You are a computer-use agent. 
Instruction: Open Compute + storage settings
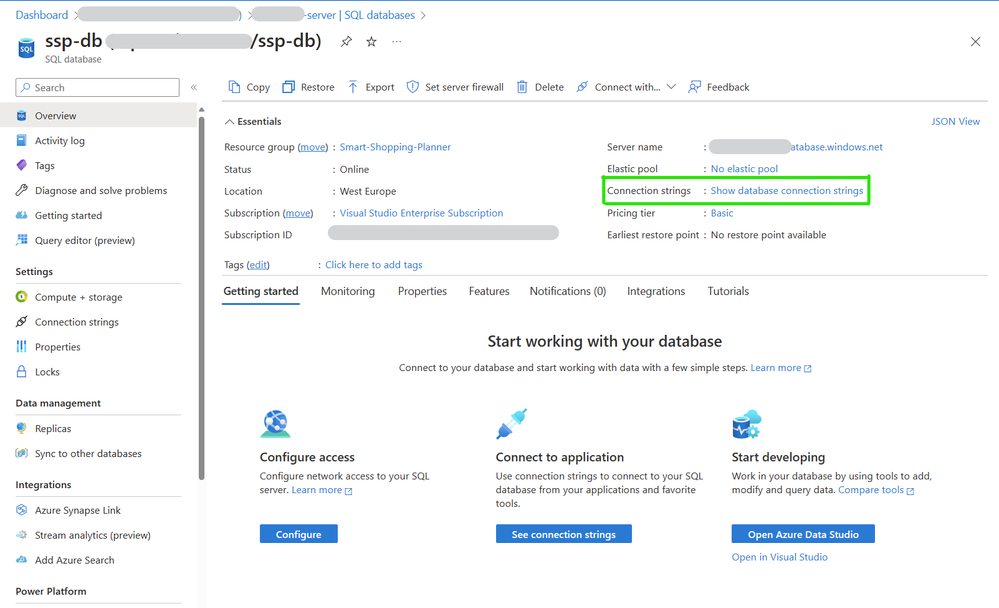[78, 297]
